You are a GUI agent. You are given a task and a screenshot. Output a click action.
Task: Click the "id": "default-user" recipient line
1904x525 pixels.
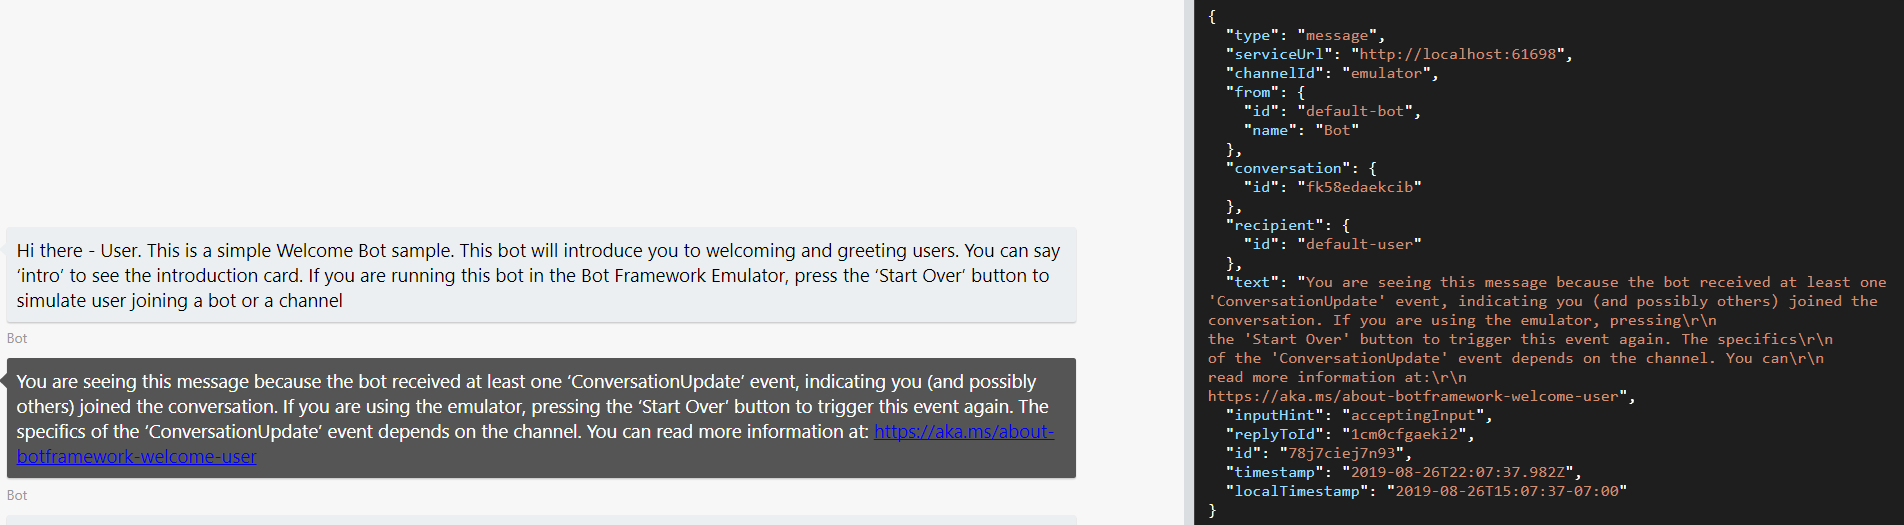1332,244
